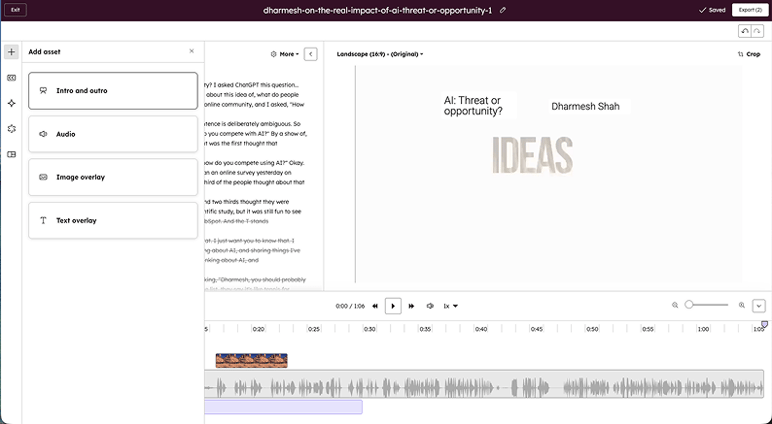The width and height of the screenshot is (772, 424).
Task: Close the Add asset panel
Action: (x=192, y=51)
